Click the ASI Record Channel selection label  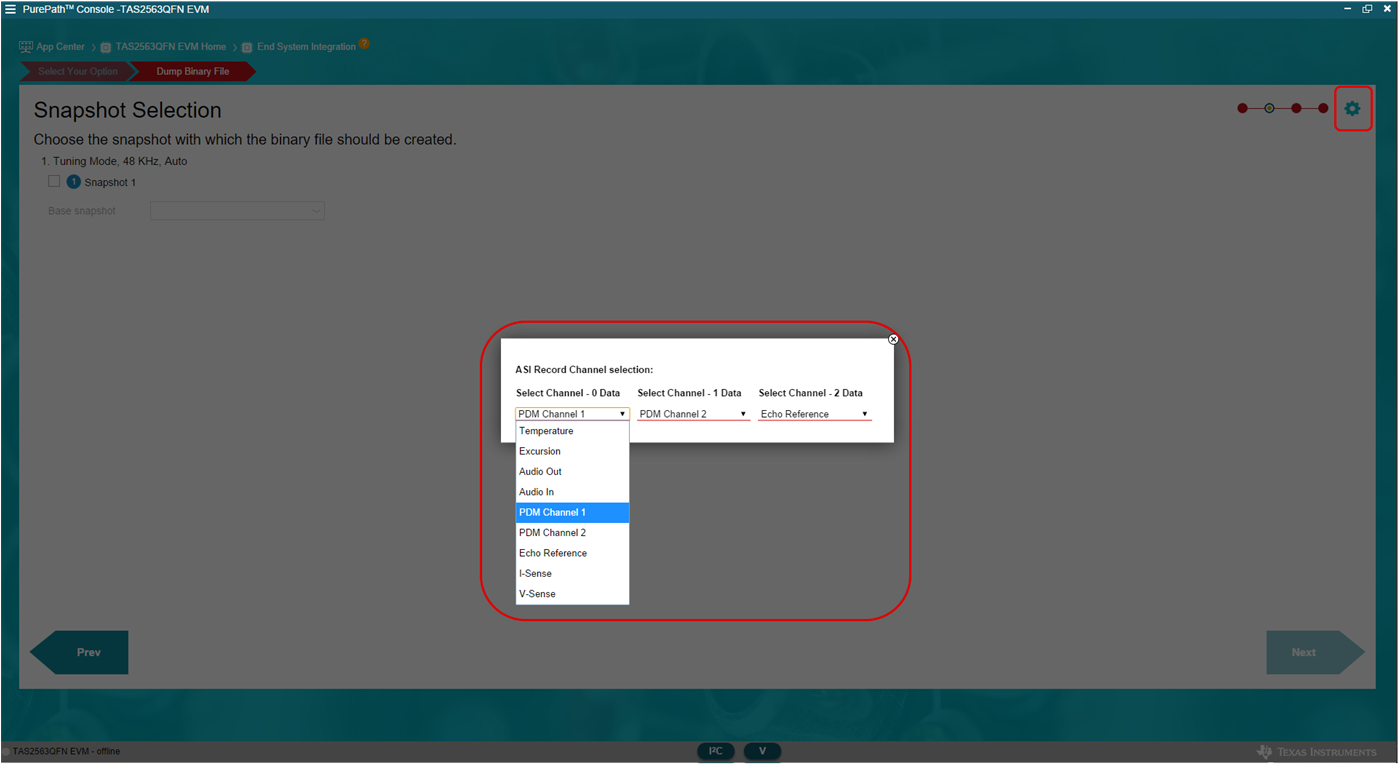[x=584, y=370]
